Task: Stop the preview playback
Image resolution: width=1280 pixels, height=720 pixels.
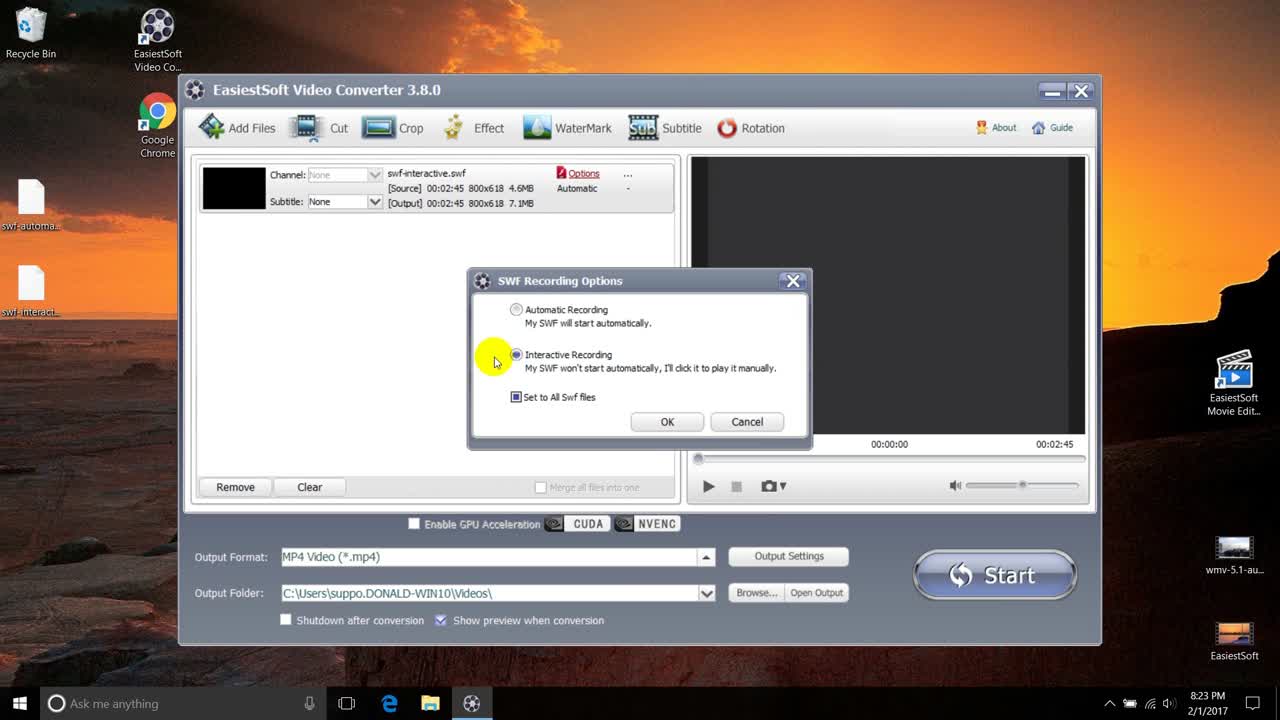Action: click(x=736, y=486)
